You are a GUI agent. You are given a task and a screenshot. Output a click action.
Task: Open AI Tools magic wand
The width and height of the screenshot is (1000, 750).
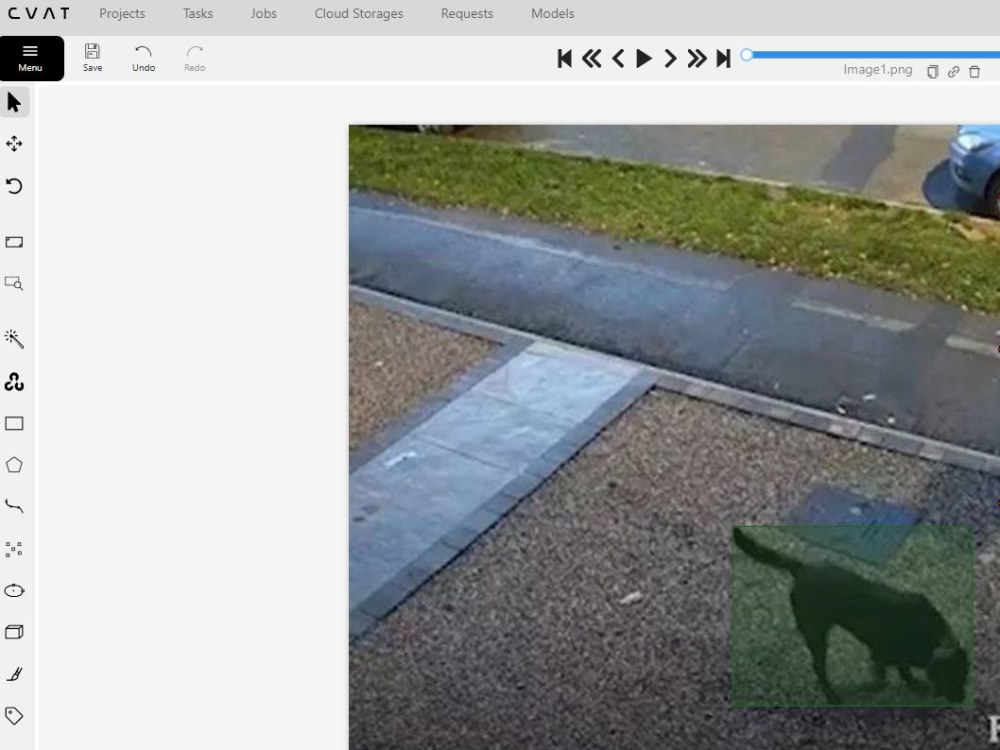point(14,339)
